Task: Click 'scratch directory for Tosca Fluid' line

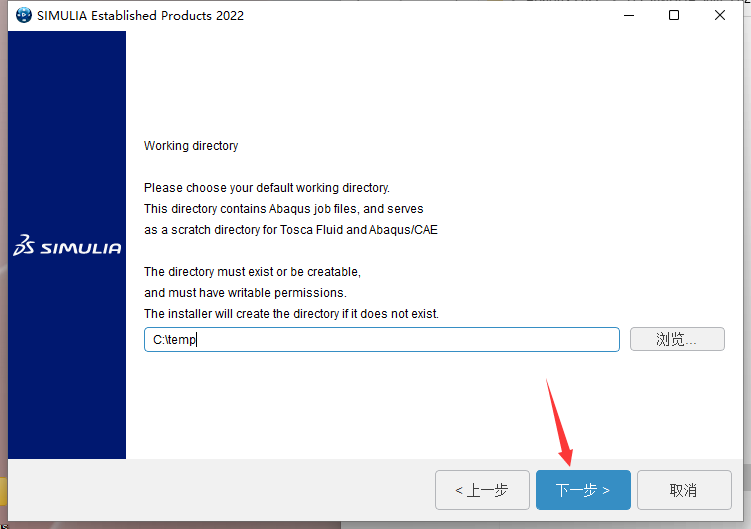Action: [x=291, y=230]
